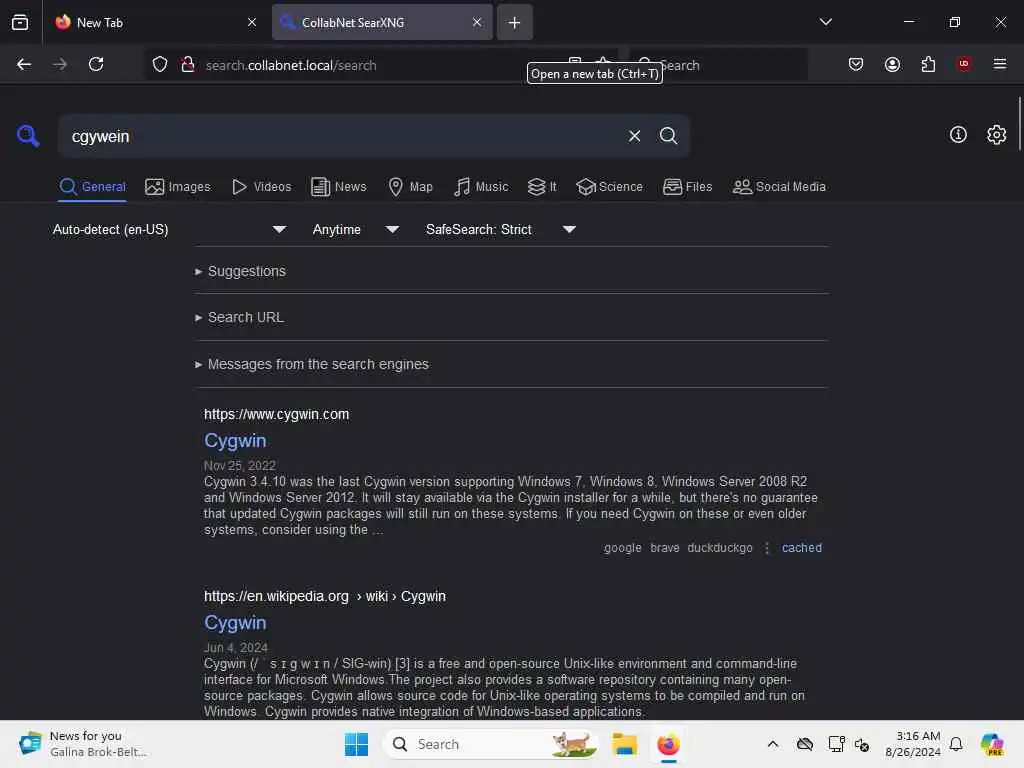This screenshot has height=768, width=1024.
Task: Select the Files search category
Action: [x=687, y=187]
